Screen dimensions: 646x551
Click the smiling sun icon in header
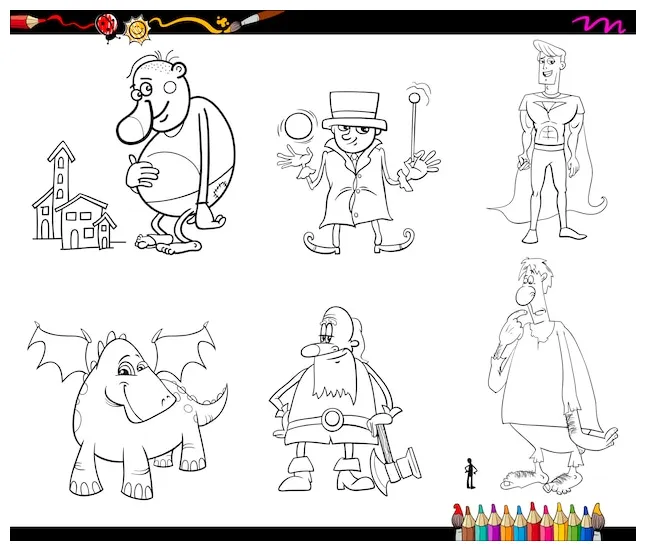point(137,30)
